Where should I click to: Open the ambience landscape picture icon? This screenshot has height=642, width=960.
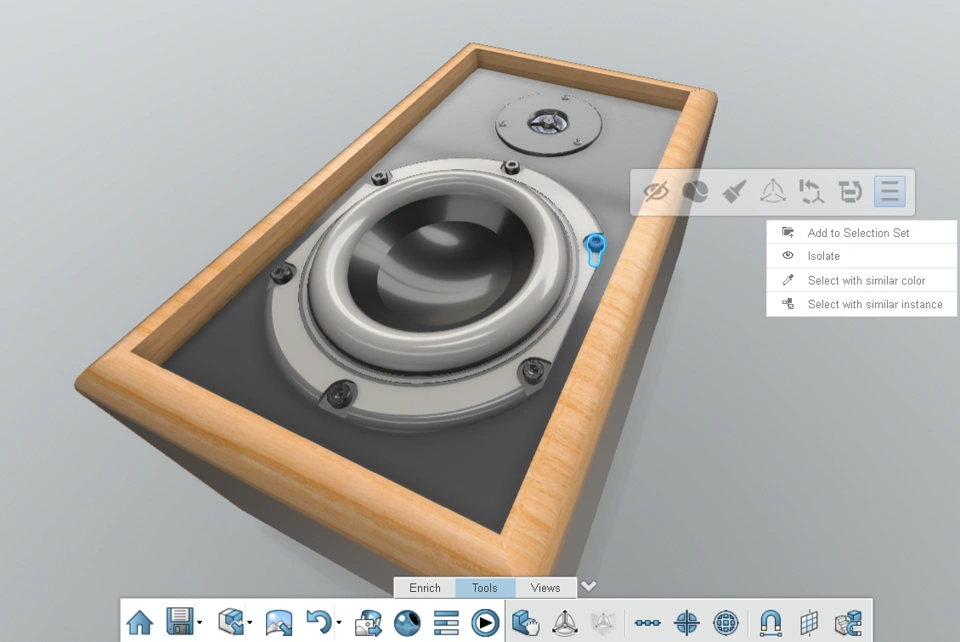tap(279, 623)
